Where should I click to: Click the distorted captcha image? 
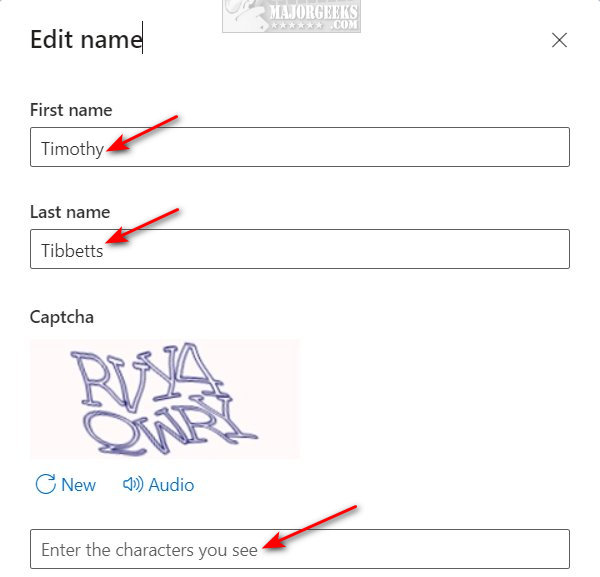165,399
